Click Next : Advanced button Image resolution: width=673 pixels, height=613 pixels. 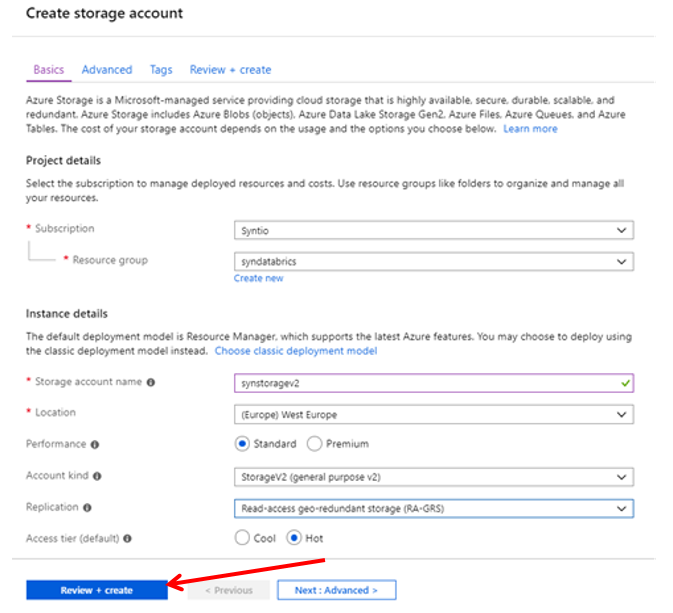[x=336, y=590]
